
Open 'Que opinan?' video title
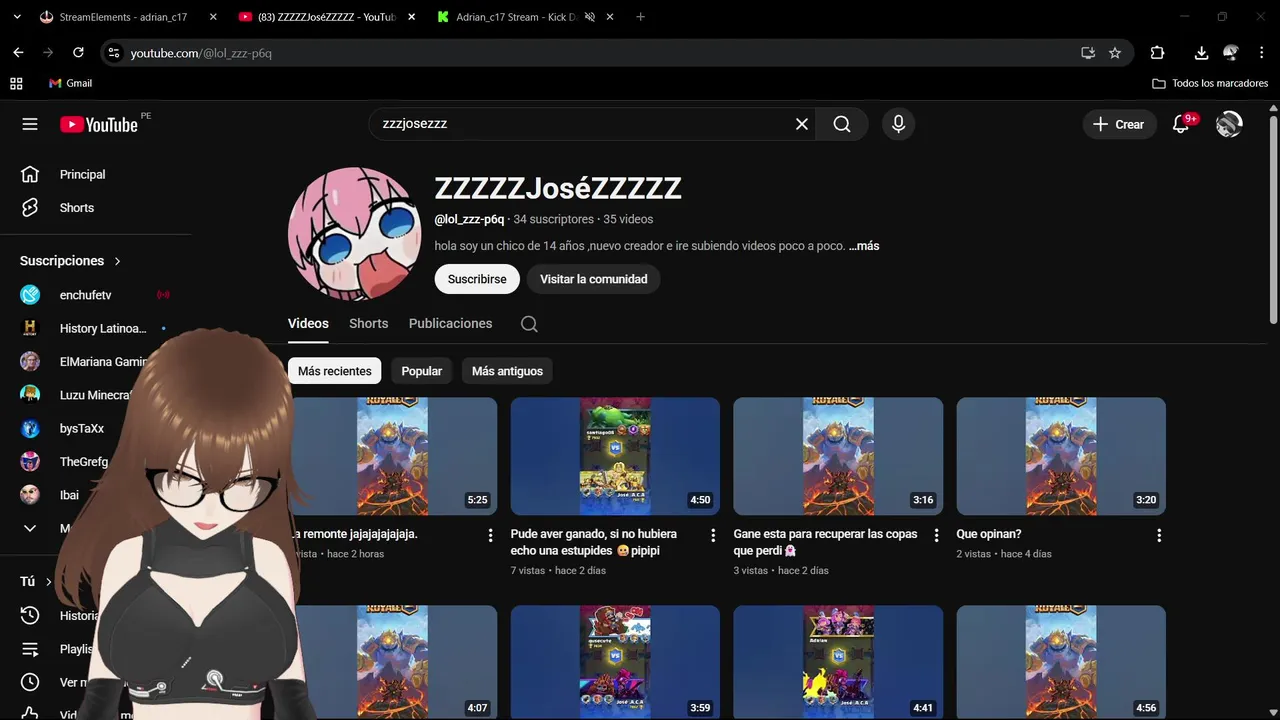coord(988,534)
